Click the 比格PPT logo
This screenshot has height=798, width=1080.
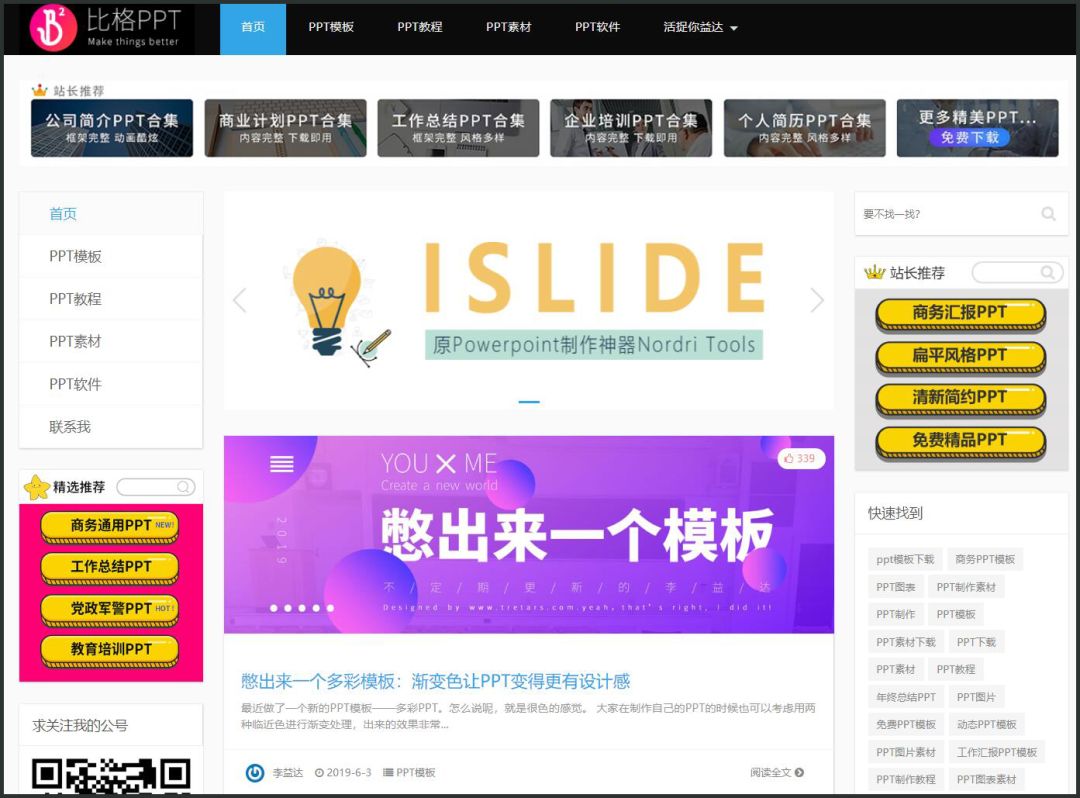tap(106, 28)
